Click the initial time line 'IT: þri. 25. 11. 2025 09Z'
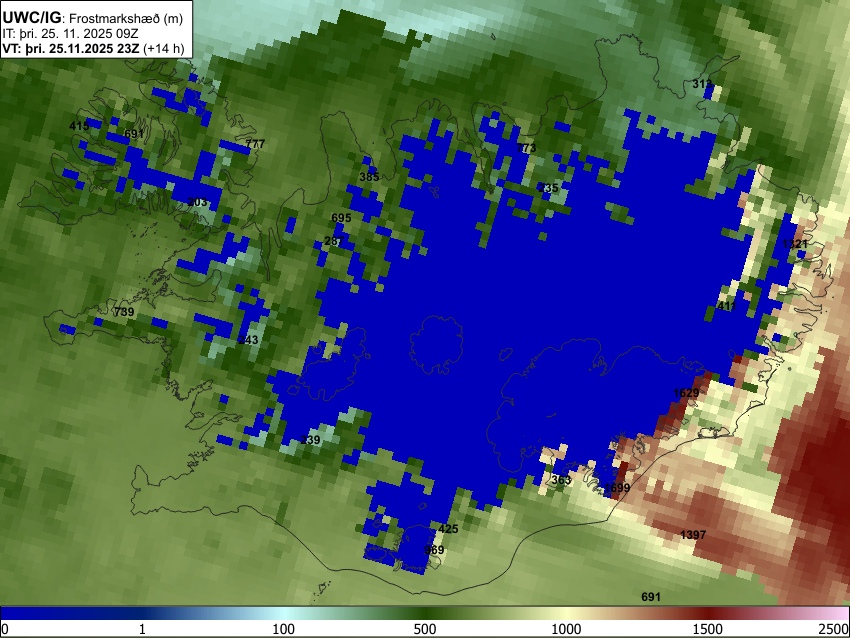Image resolution: width=850 pixels, height=638 pixels. [70, 34]
